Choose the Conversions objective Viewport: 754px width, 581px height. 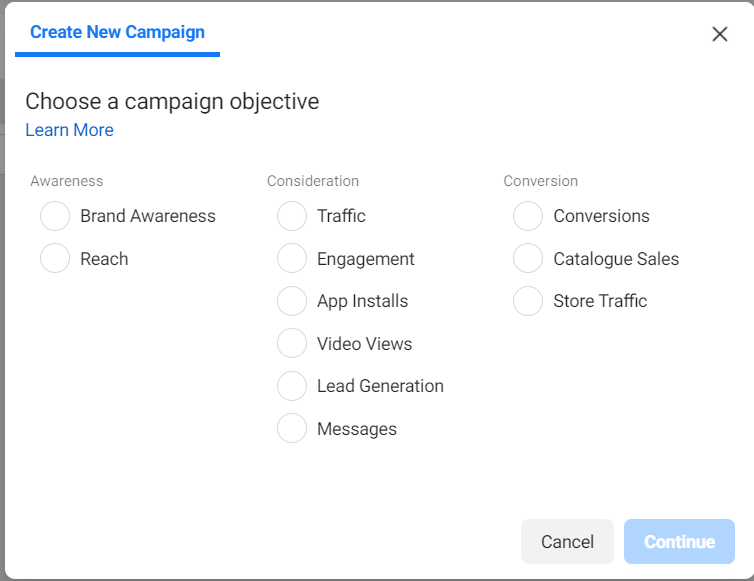(x=528, y=216)
